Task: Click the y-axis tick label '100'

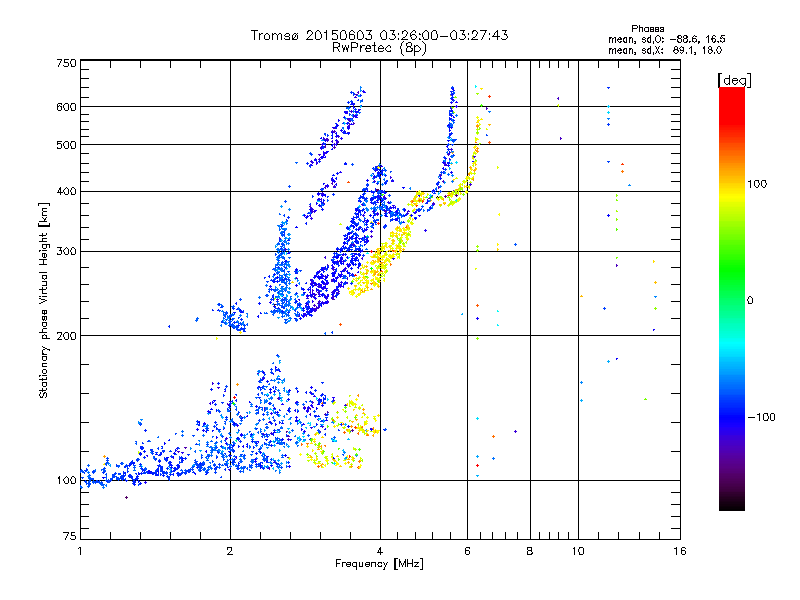Action: pyautogui.click(x=66, y=481)
